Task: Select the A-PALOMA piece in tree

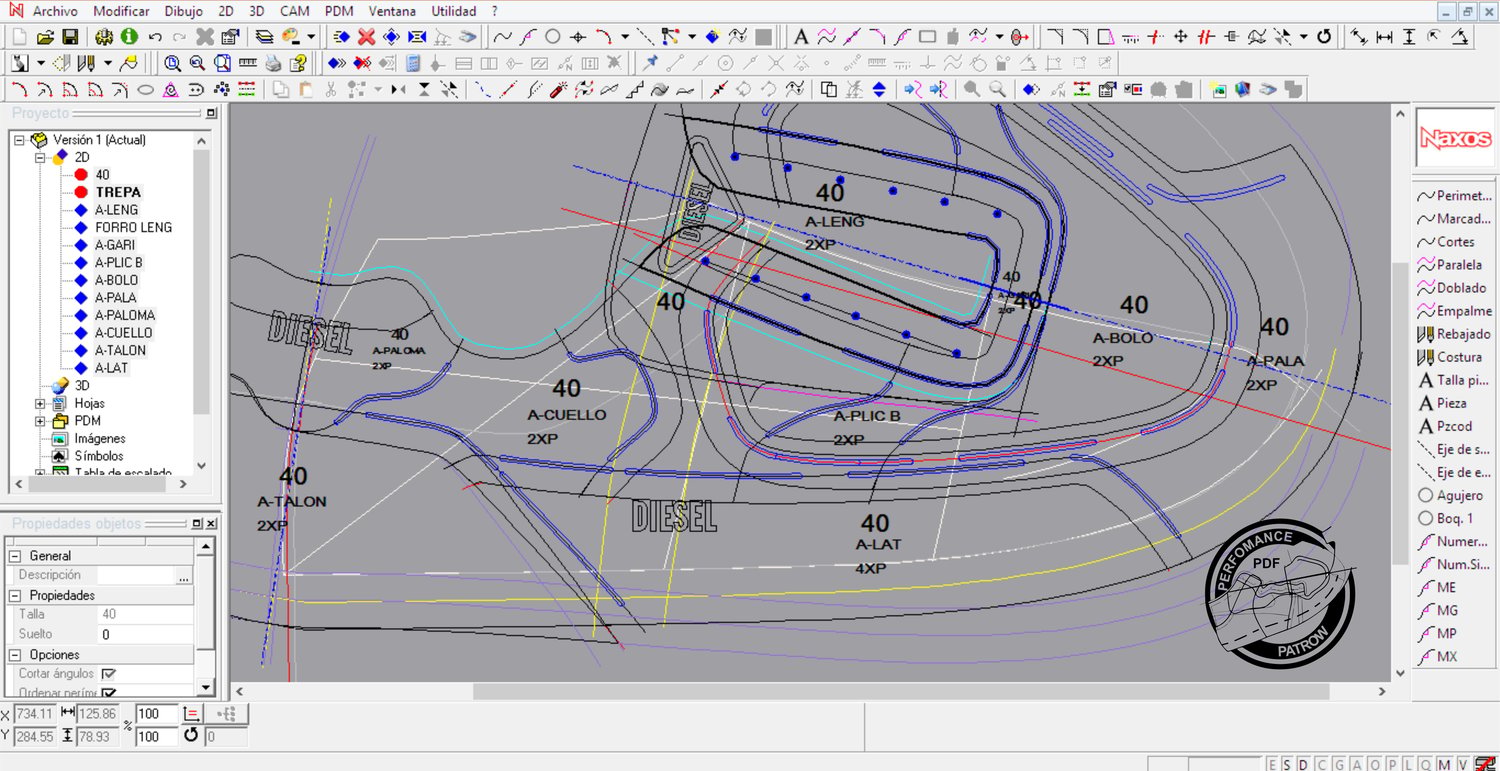Action: [125, 315]
